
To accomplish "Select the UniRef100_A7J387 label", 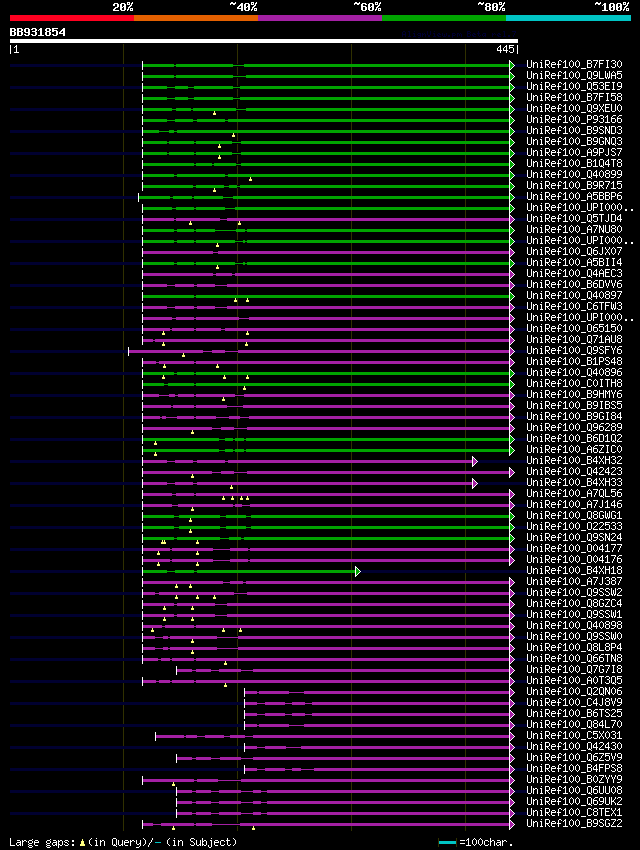I will (574, 581).
